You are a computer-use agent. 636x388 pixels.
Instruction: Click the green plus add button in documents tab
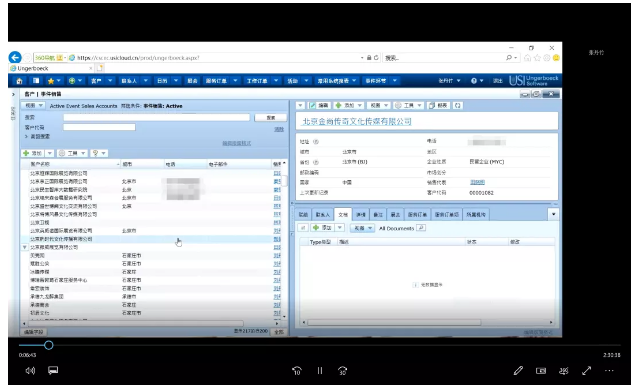point(322,228)
